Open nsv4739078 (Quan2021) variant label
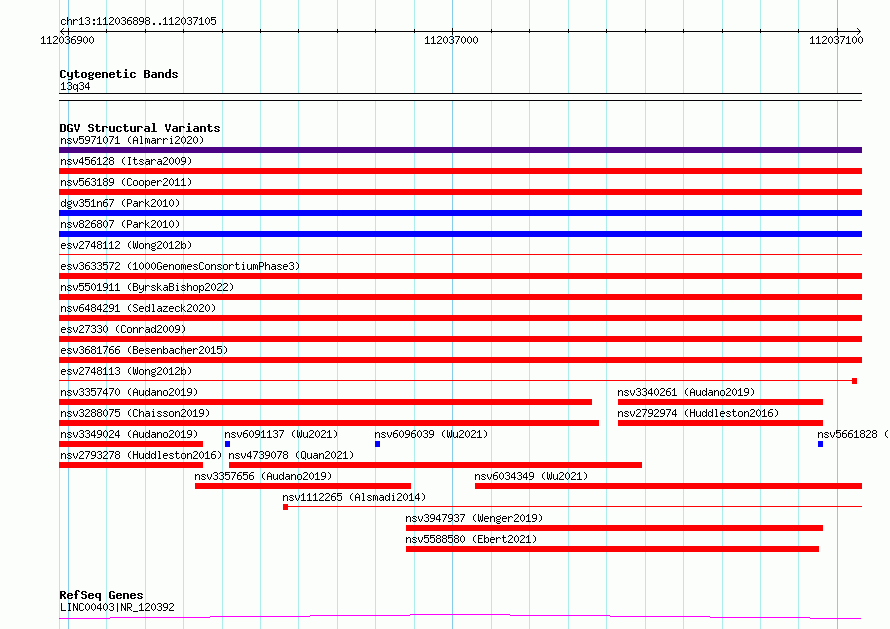 (x=291, y=455)
